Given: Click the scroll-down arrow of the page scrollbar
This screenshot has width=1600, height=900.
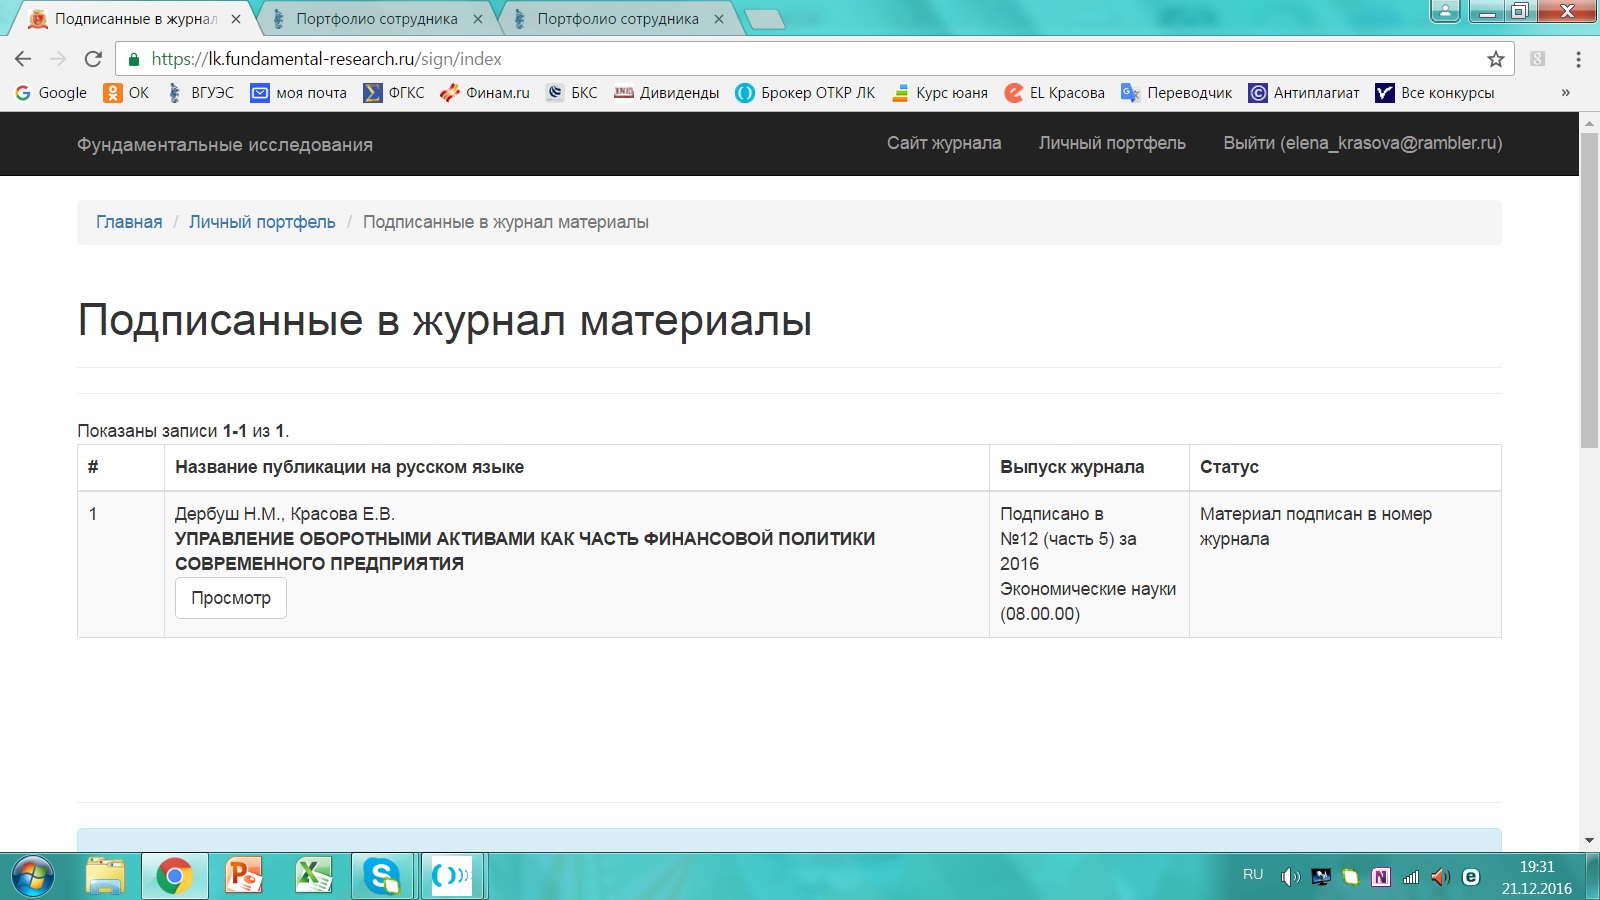Looking at the screenshot, I should pyautogui.click(x=1589, y=841).
